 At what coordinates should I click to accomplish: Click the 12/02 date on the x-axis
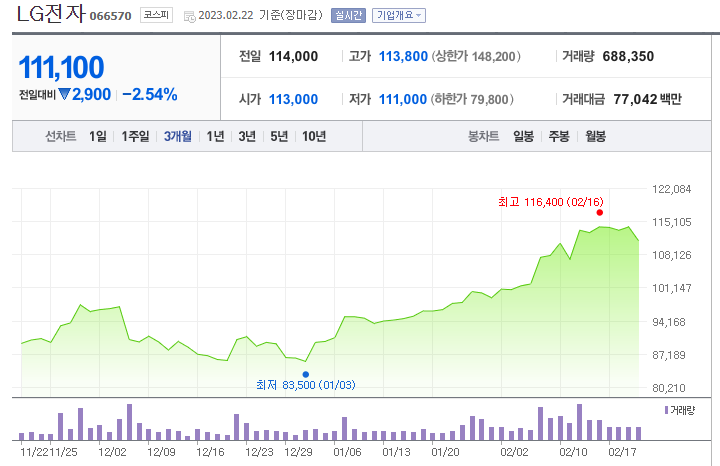[x=112, y=452]
